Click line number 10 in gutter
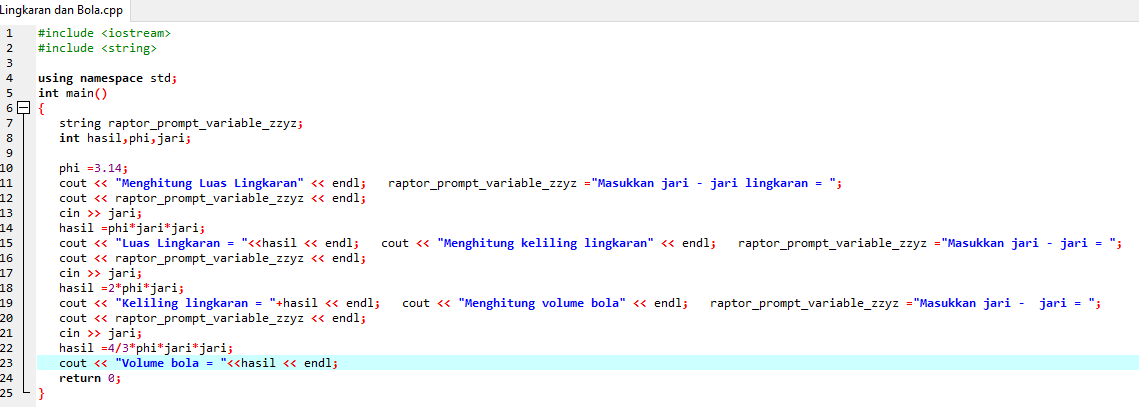The height and width of the screenshot is (407, 1139). (9, 168)
